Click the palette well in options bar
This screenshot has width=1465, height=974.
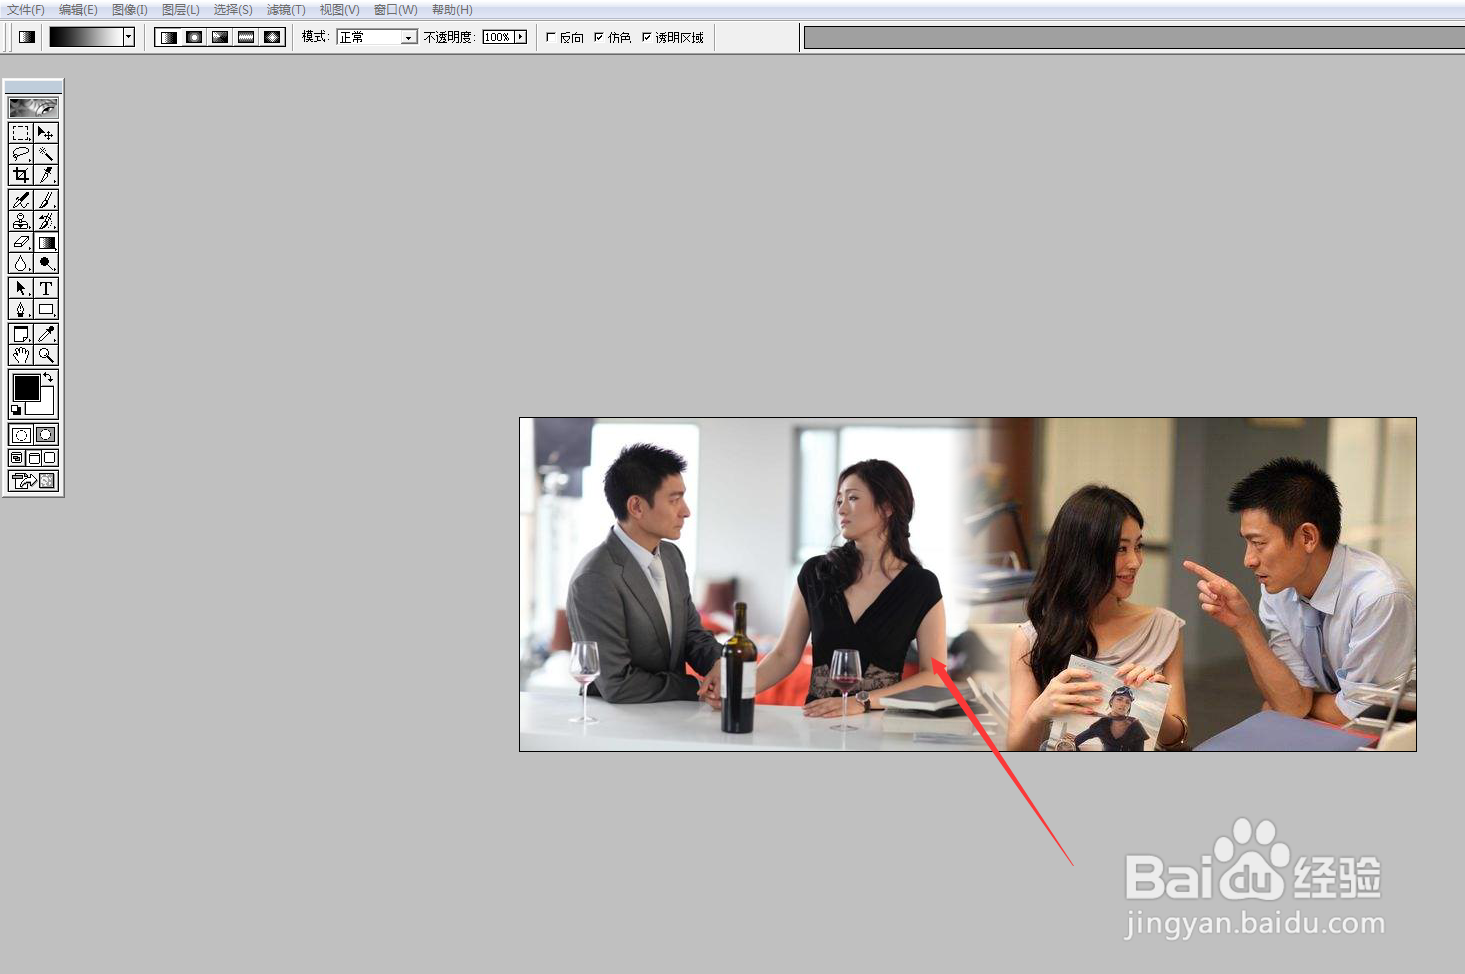click(x=1134, y=38)
